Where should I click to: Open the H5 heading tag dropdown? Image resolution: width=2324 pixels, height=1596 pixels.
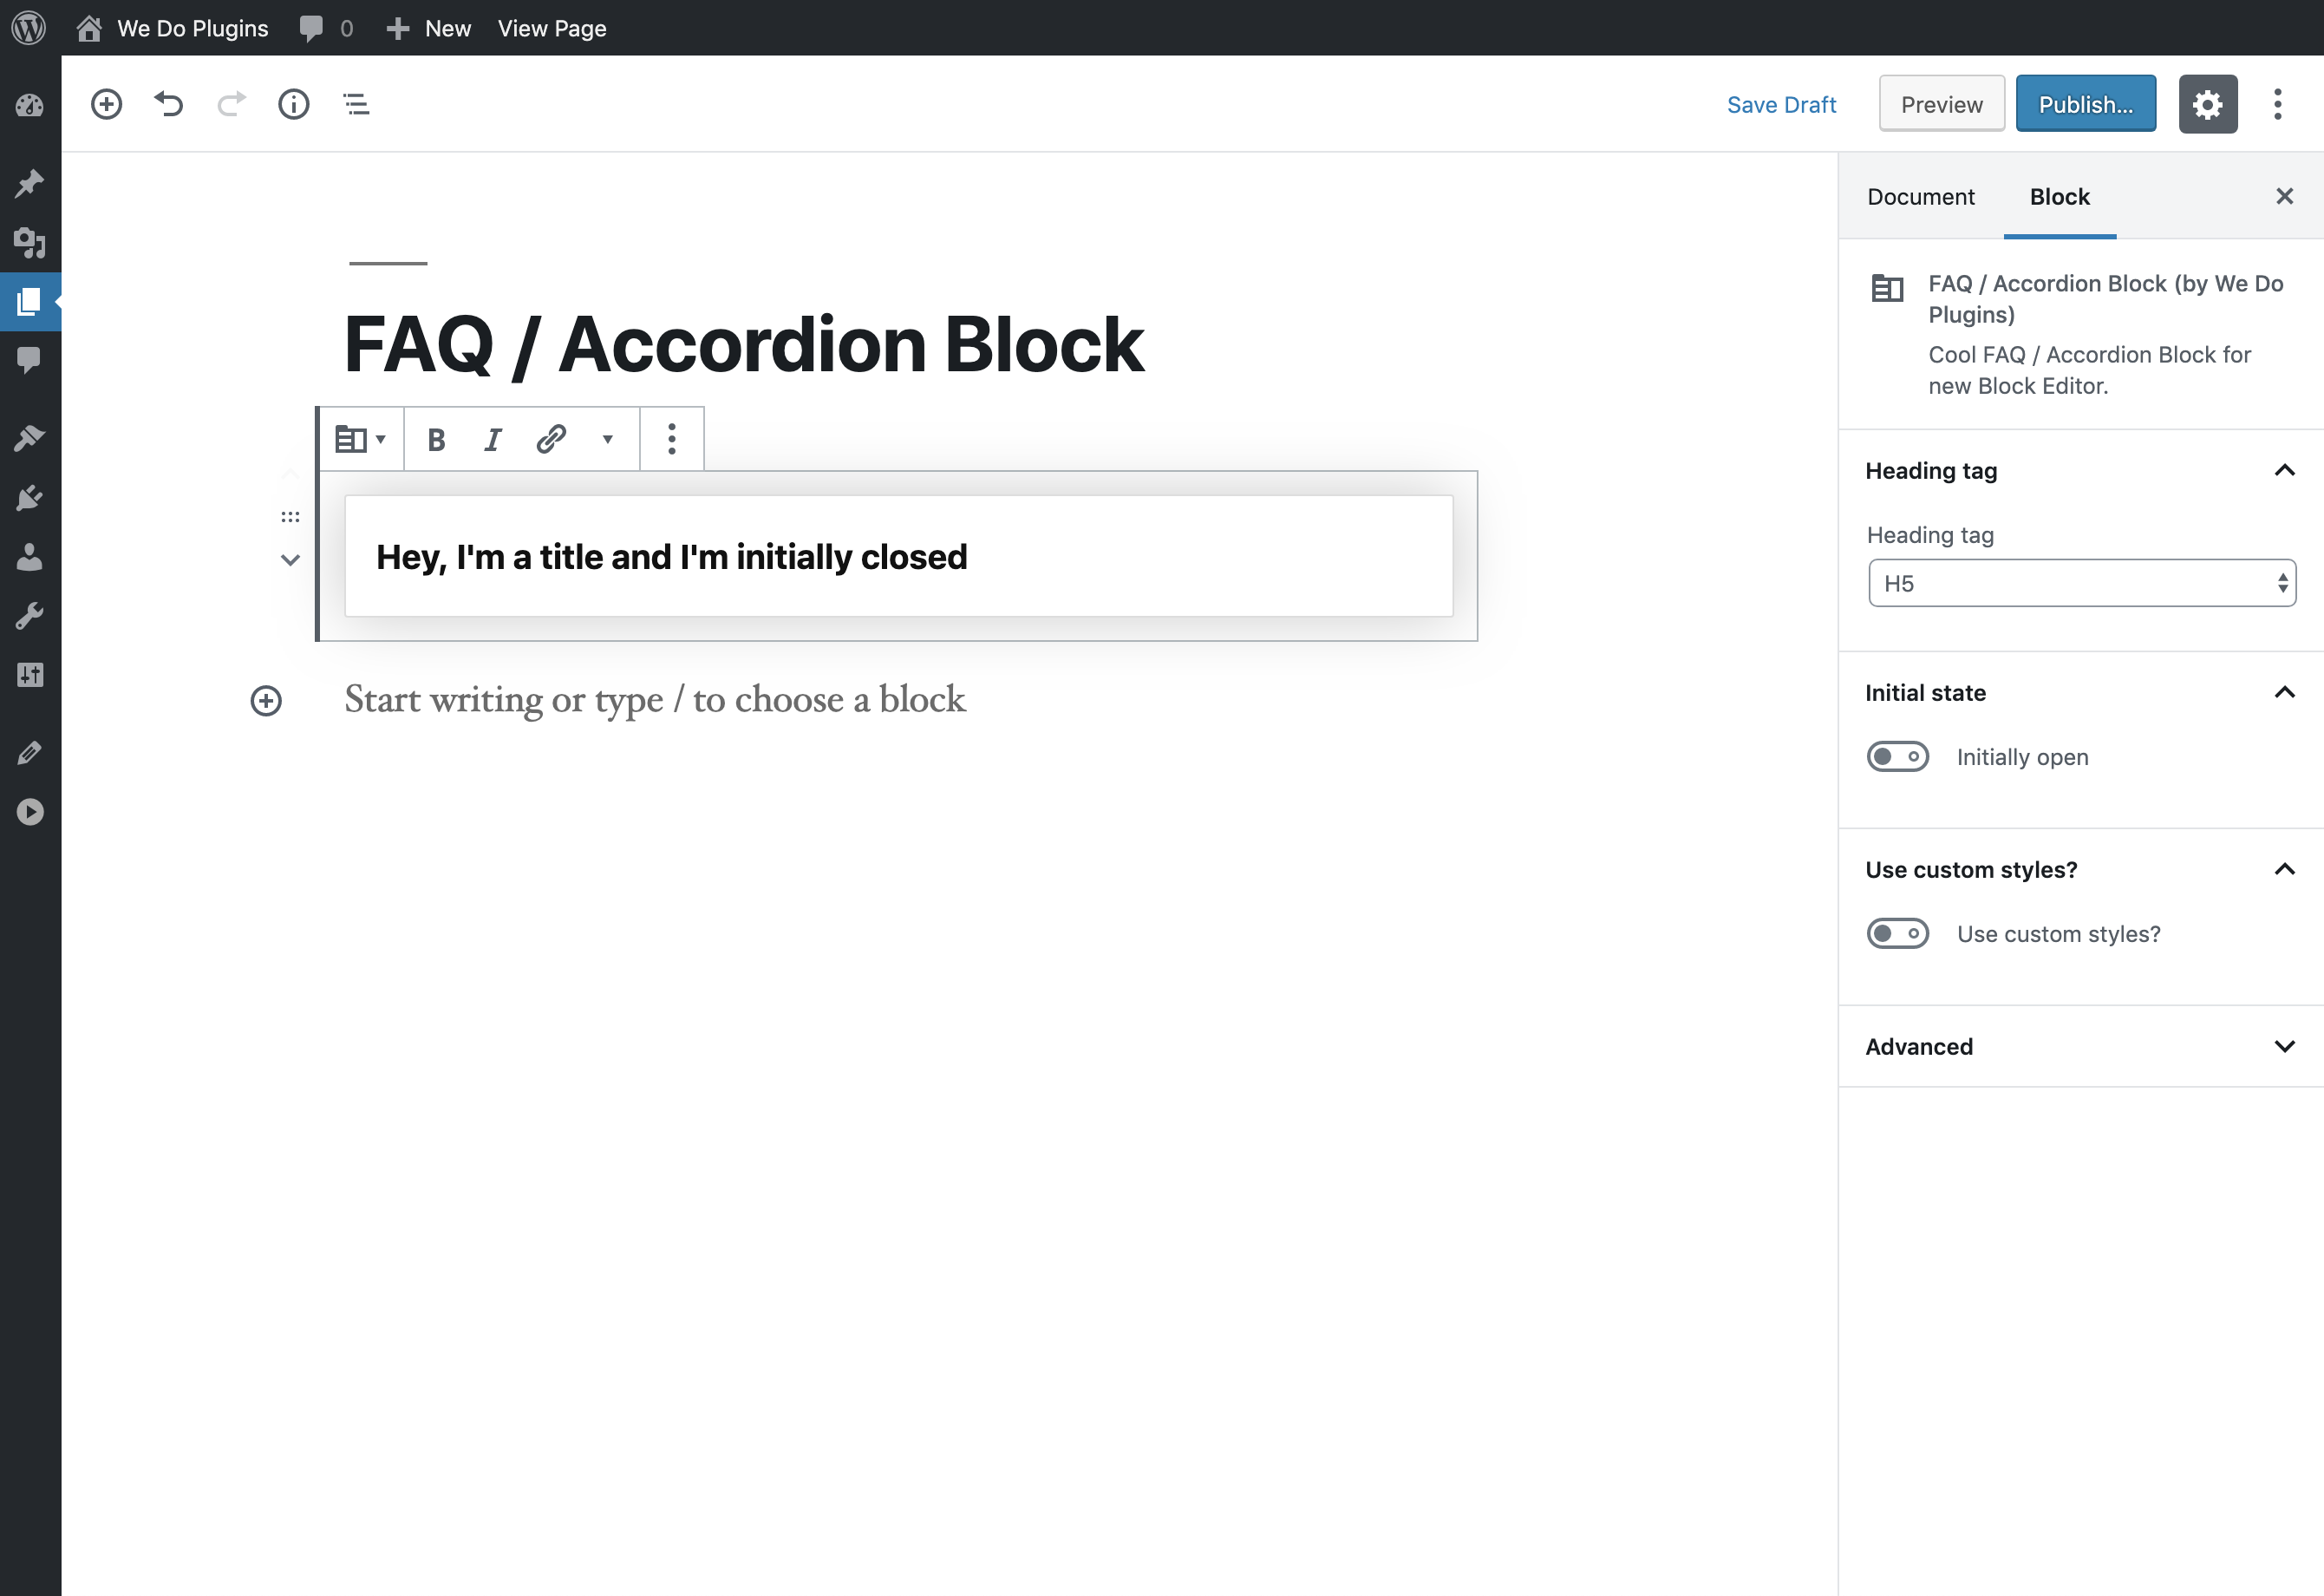click(x=2081, y=583)
